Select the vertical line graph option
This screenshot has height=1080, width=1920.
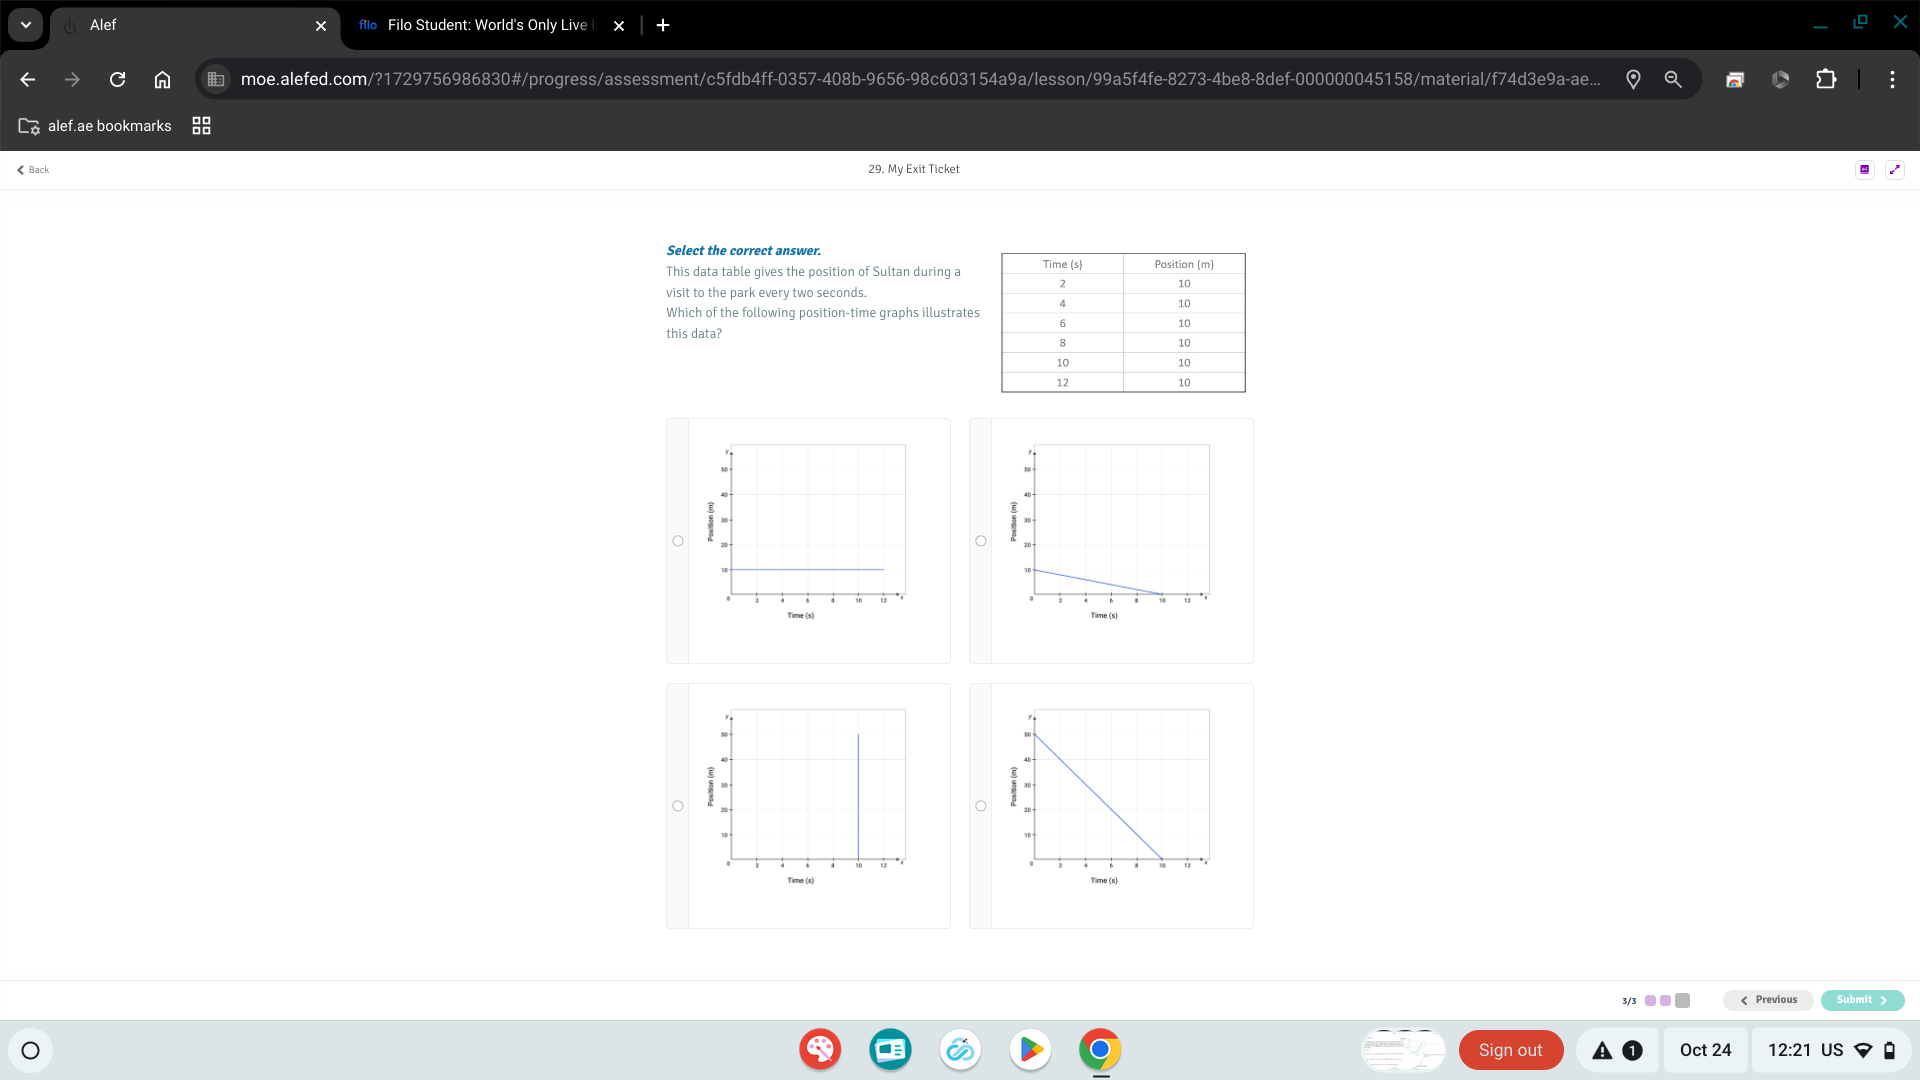(678, 806)
